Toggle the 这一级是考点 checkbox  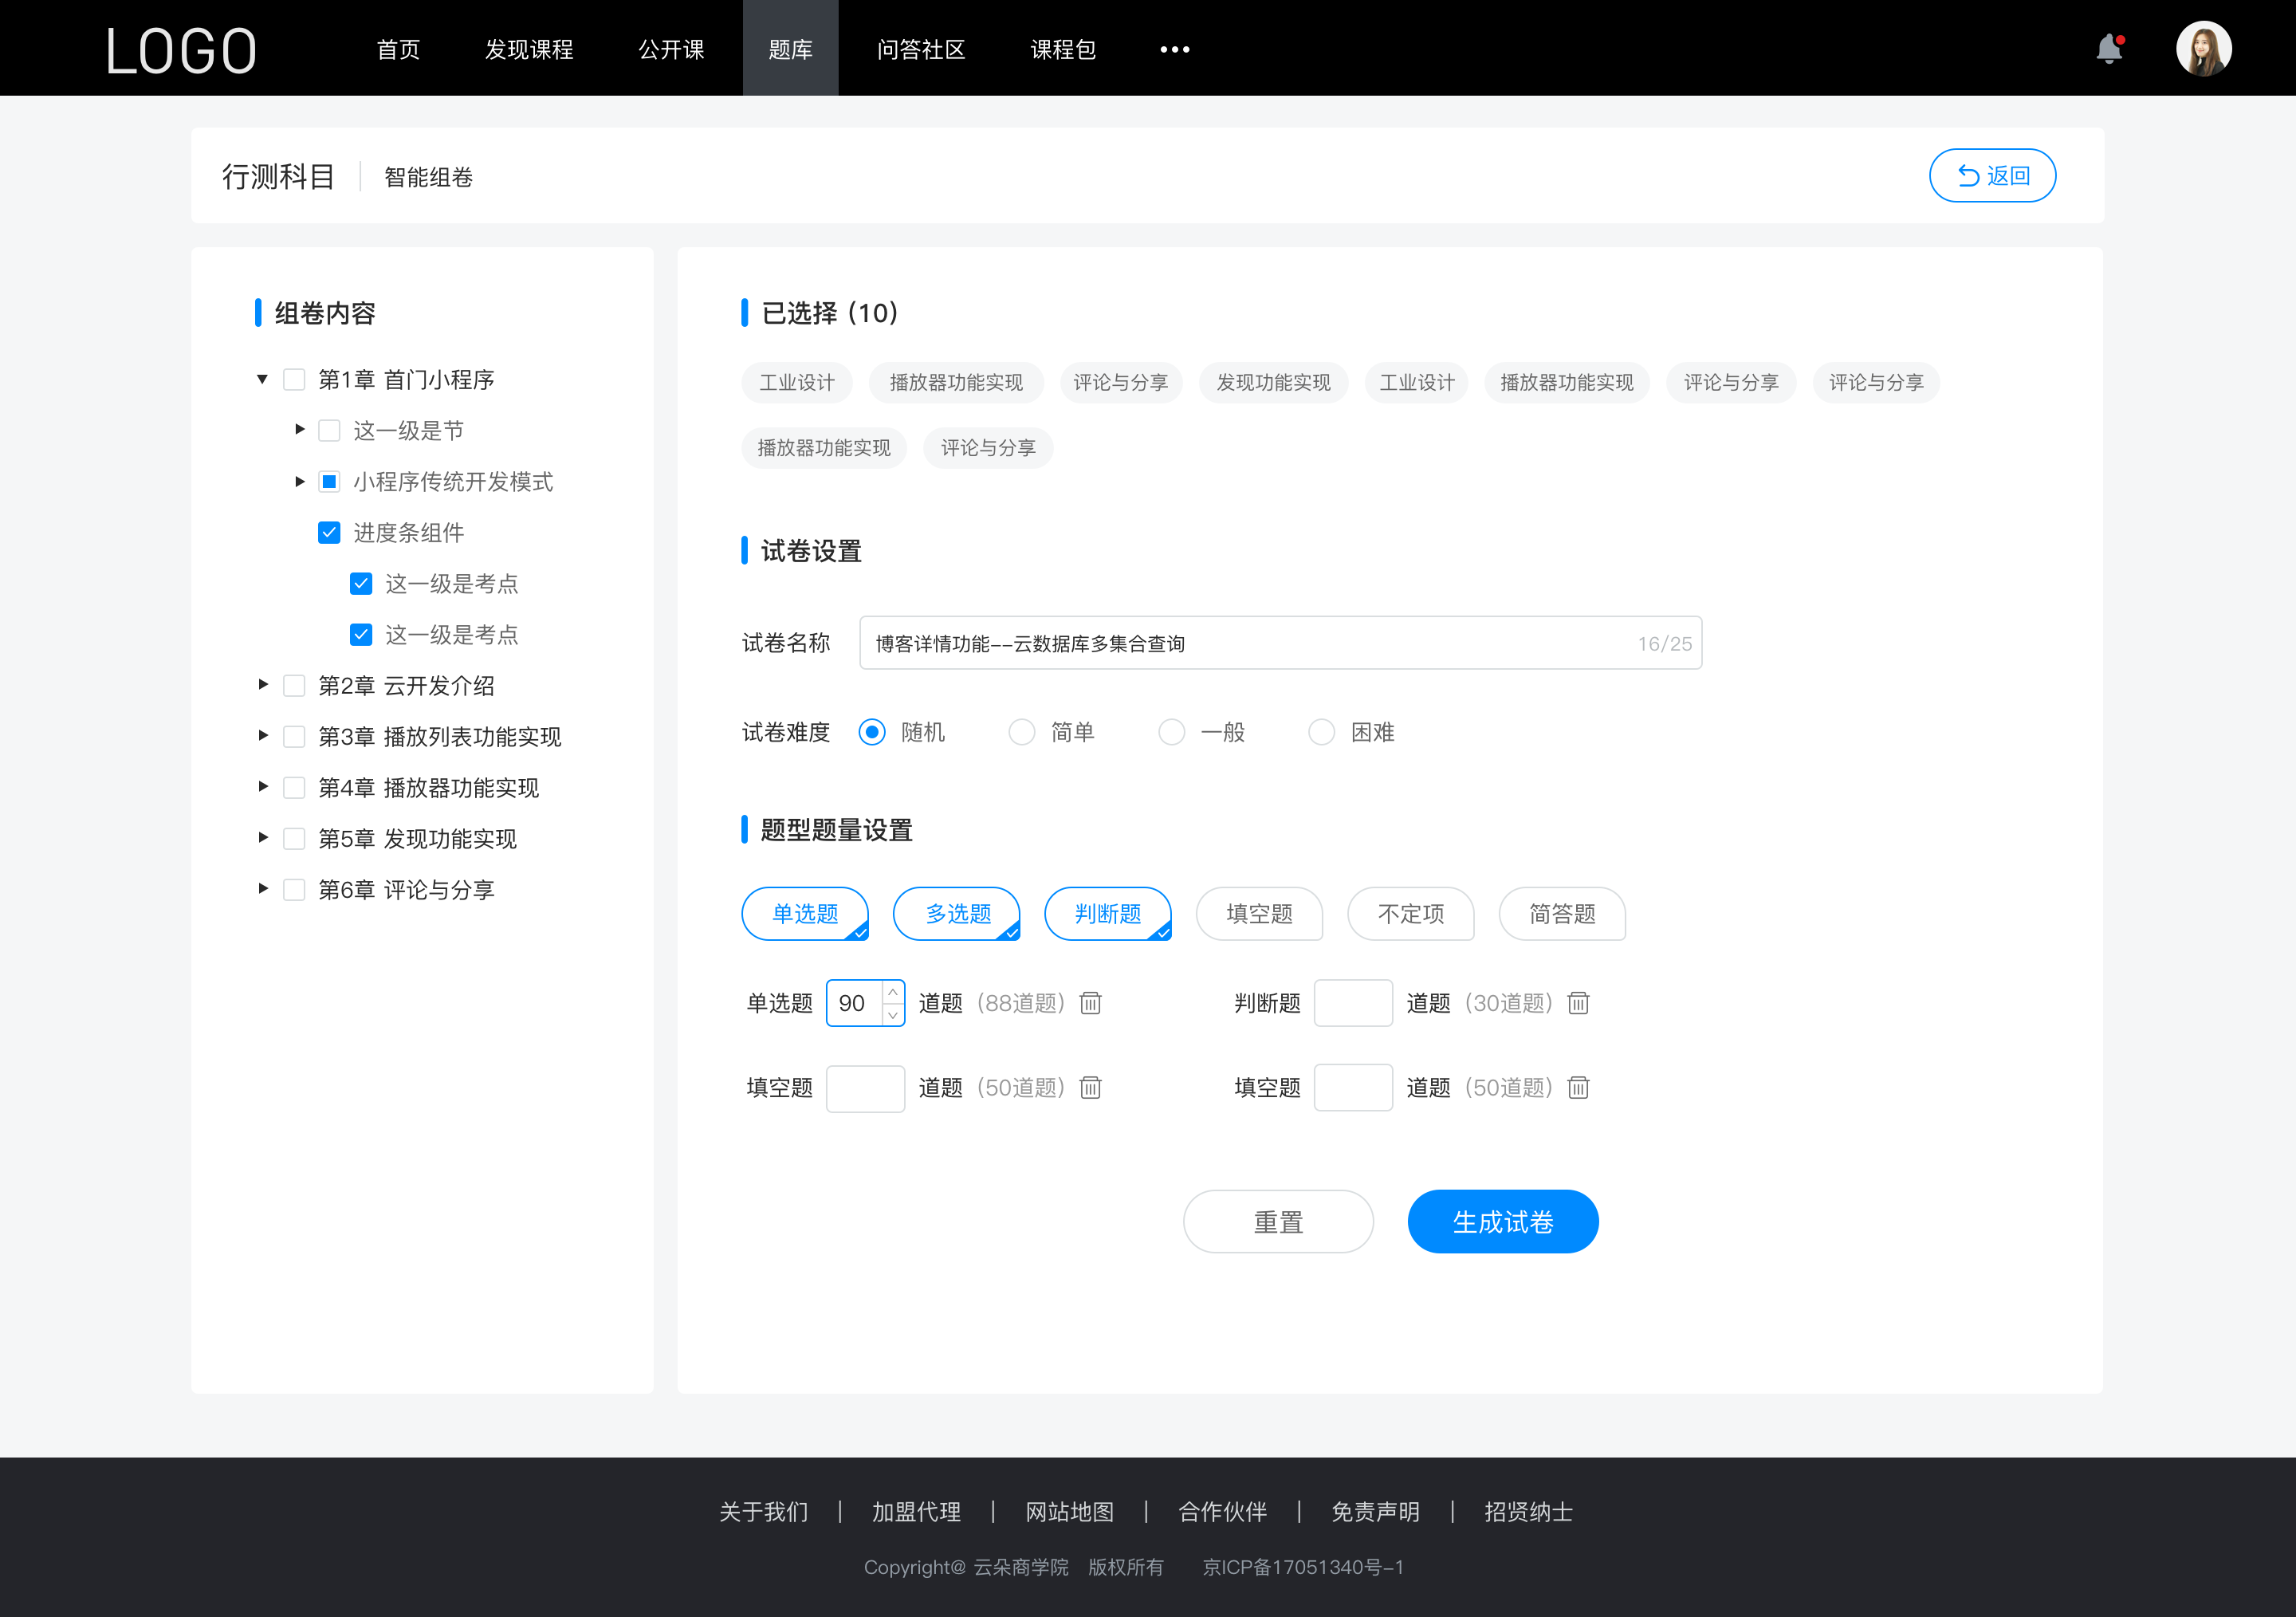tap(359, 583)
